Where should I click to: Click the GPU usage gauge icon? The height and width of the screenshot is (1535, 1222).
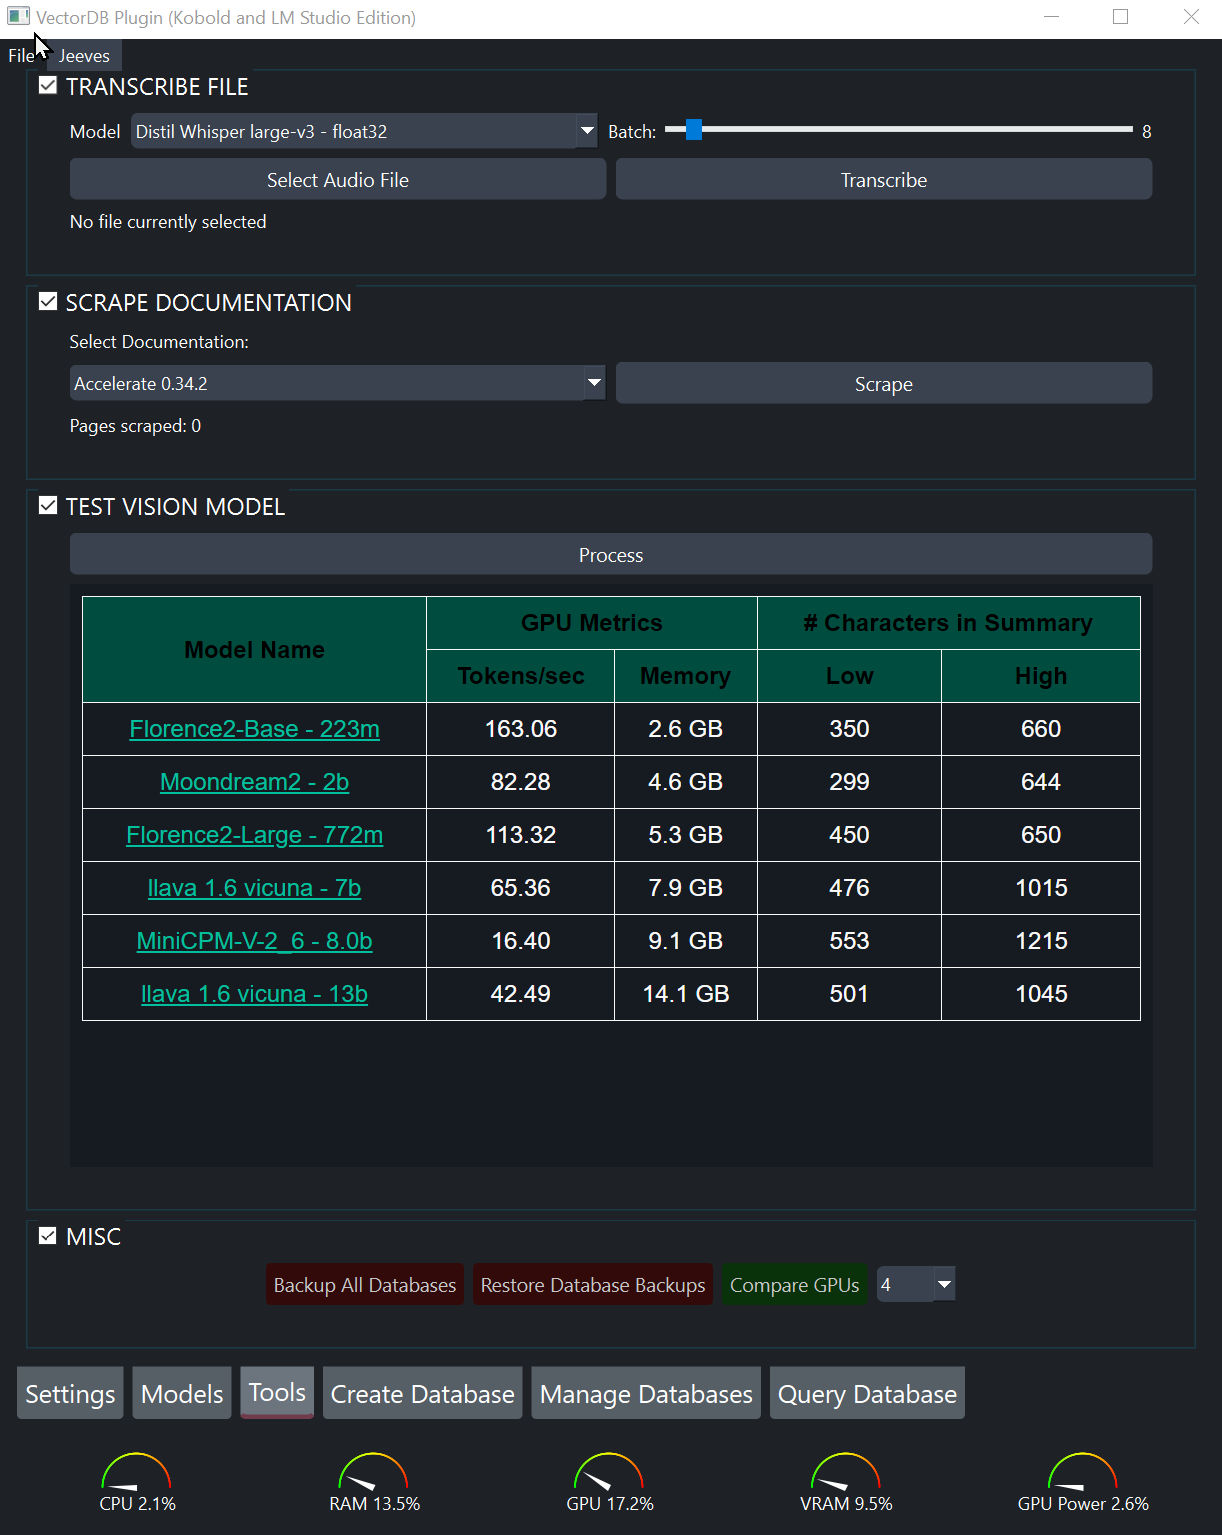click(609, 1472)
